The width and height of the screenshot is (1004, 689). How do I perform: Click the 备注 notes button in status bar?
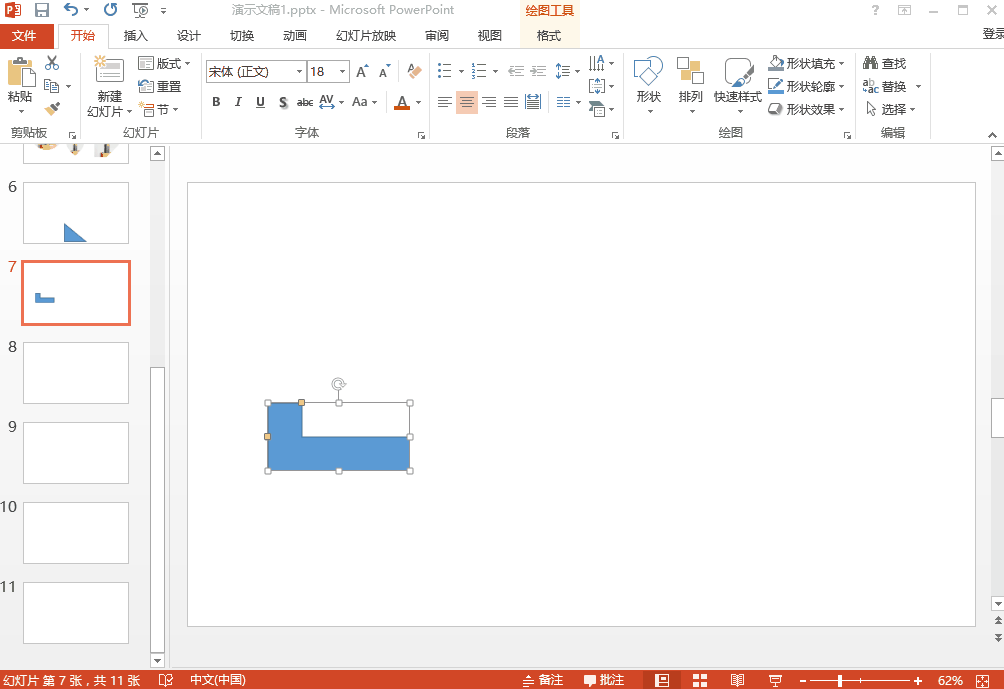click(x=543, y=680)
